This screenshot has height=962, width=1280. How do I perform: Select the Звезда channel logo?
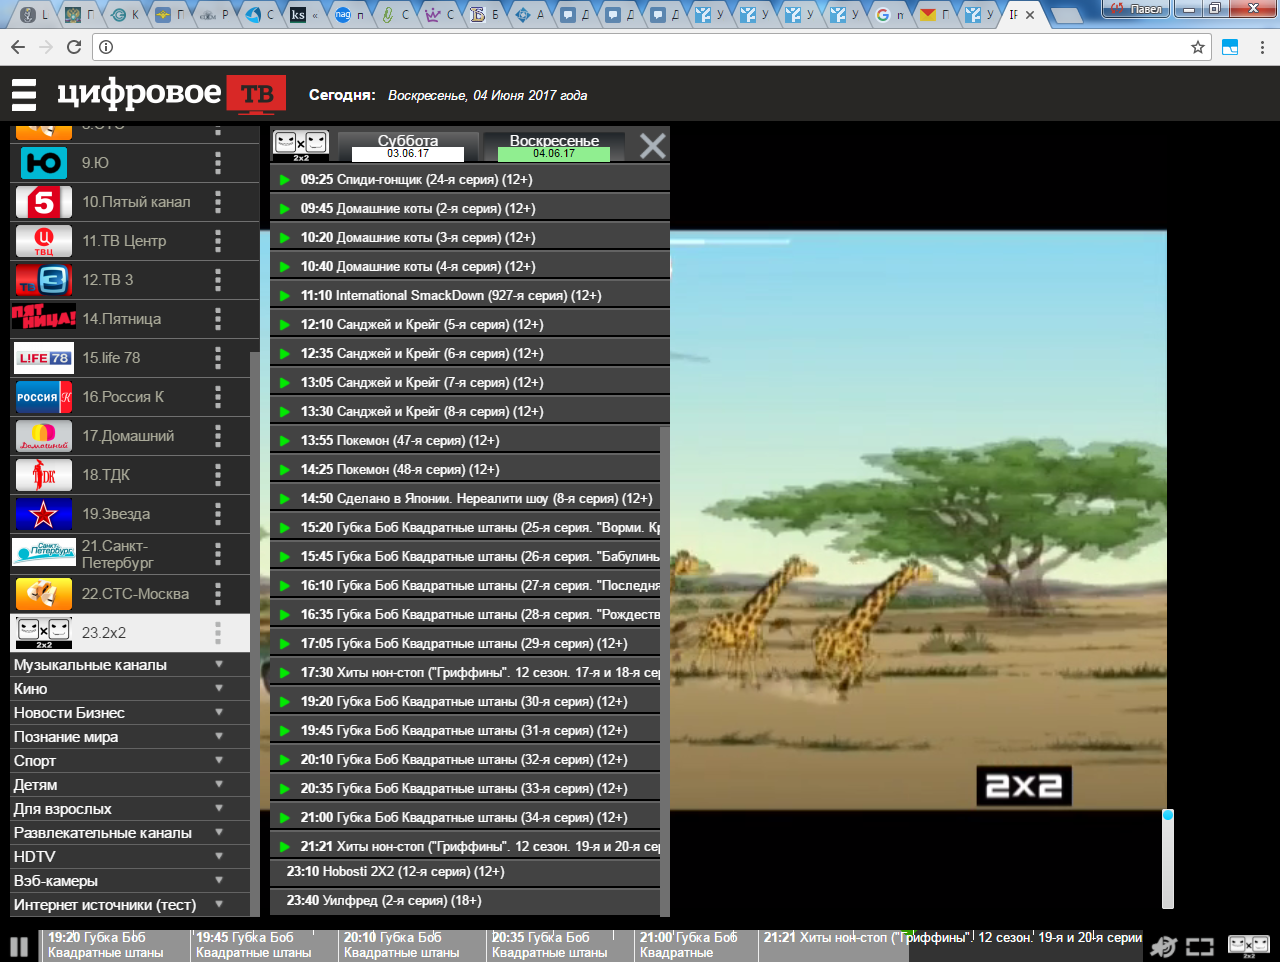(43, 514)
